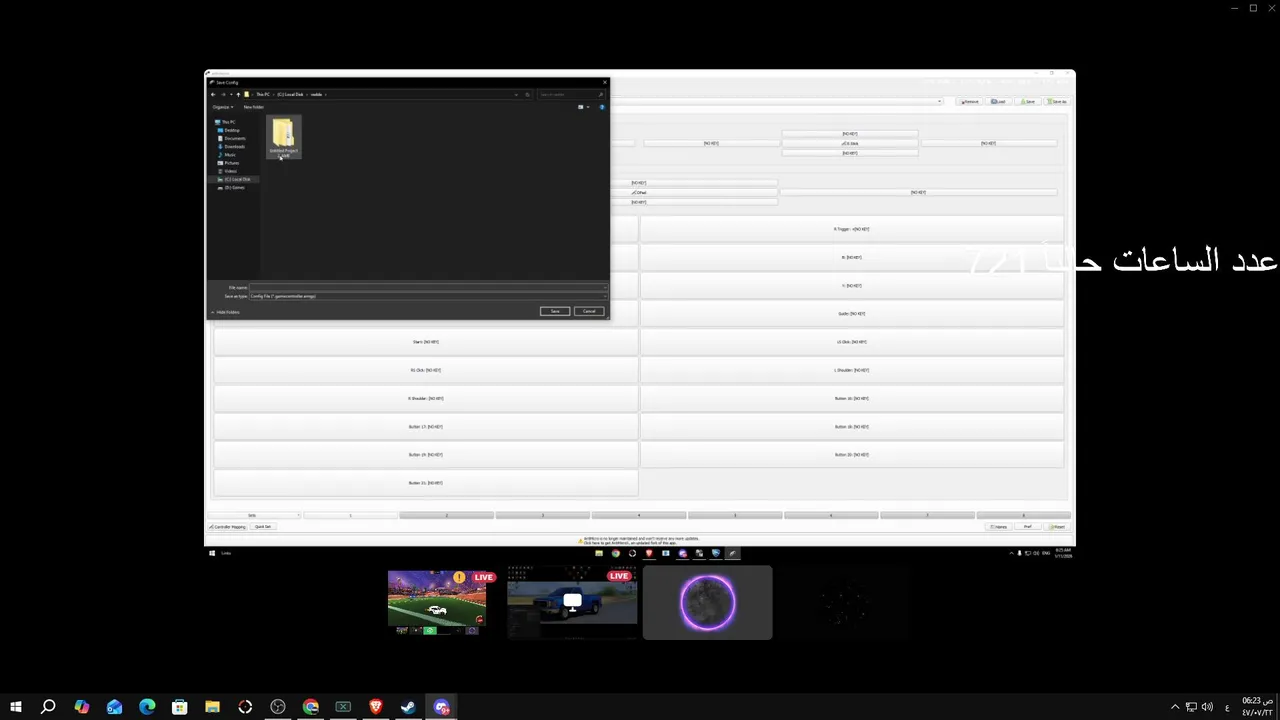Click the Start mapping button
The image size is (1280, 720).
(x=425, y=342)
